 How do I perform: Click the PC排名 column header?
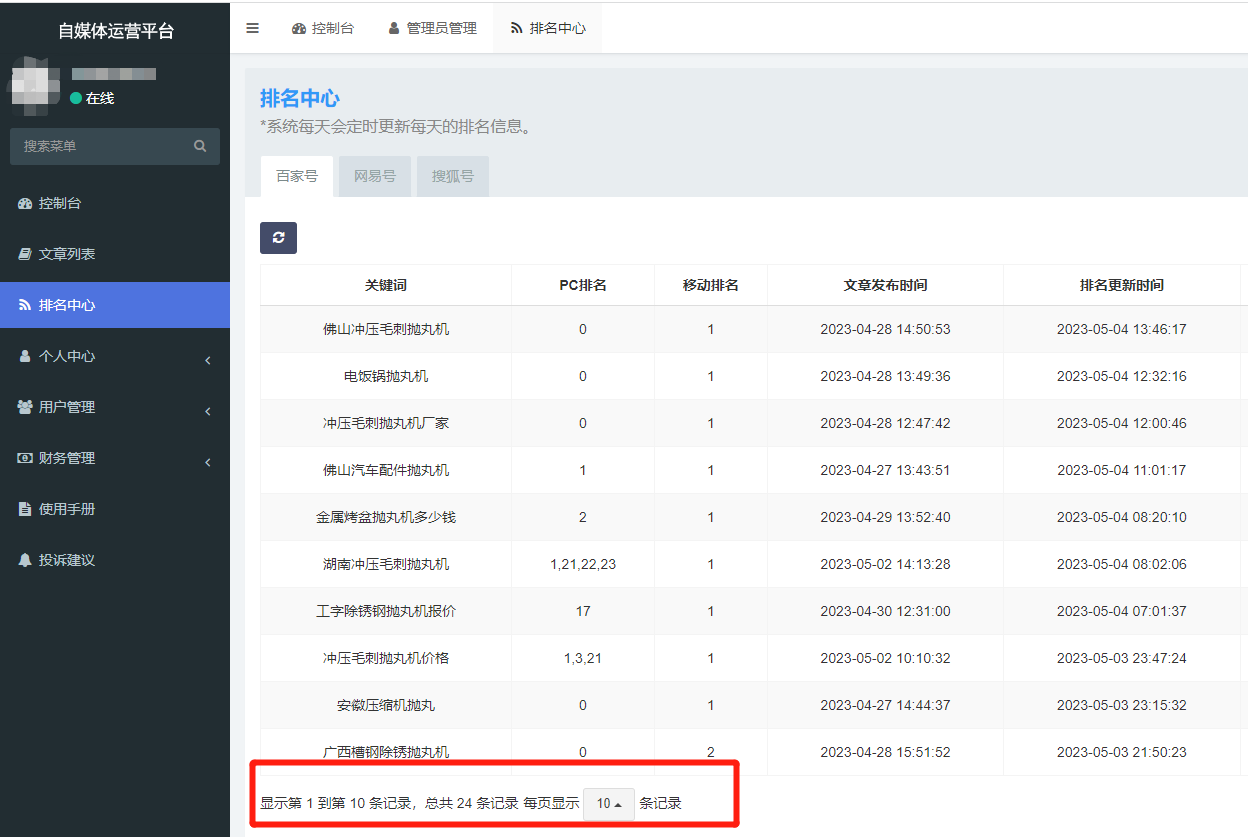582,285
